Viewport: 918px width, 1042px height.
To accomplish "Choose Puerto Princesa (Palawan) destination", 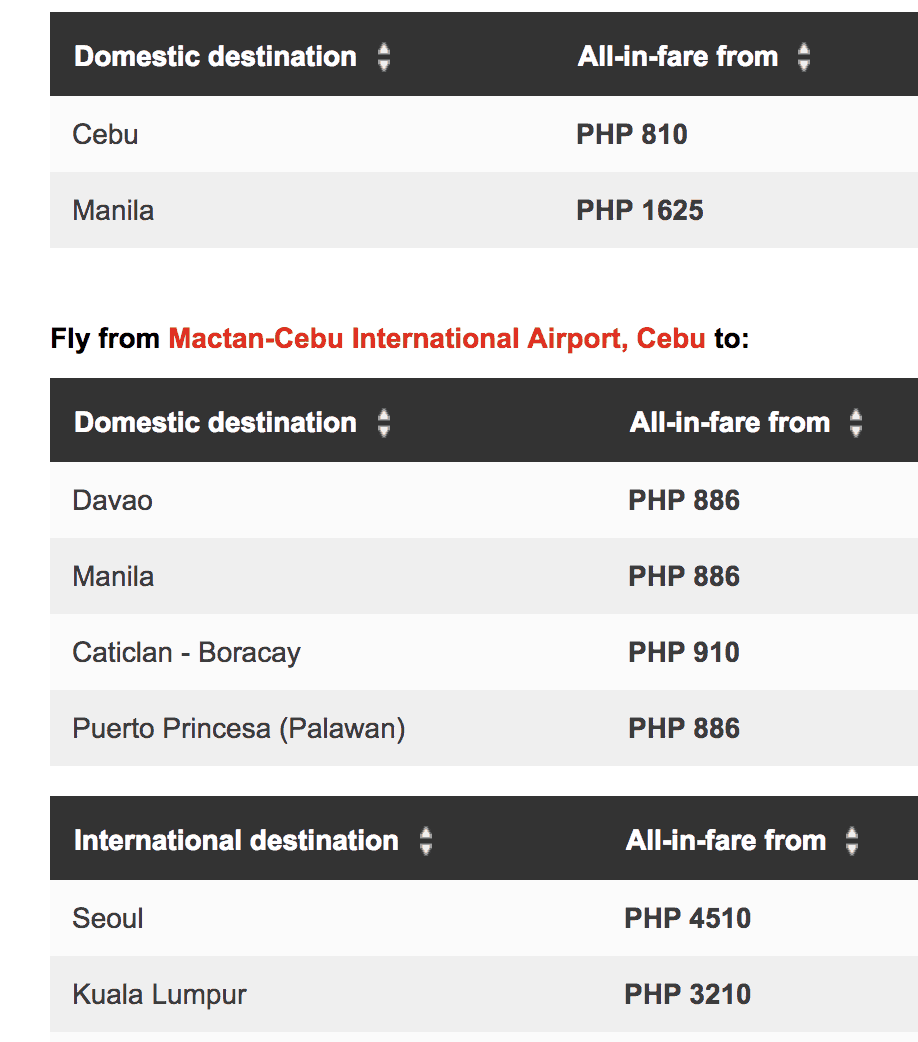I will 239,728.
